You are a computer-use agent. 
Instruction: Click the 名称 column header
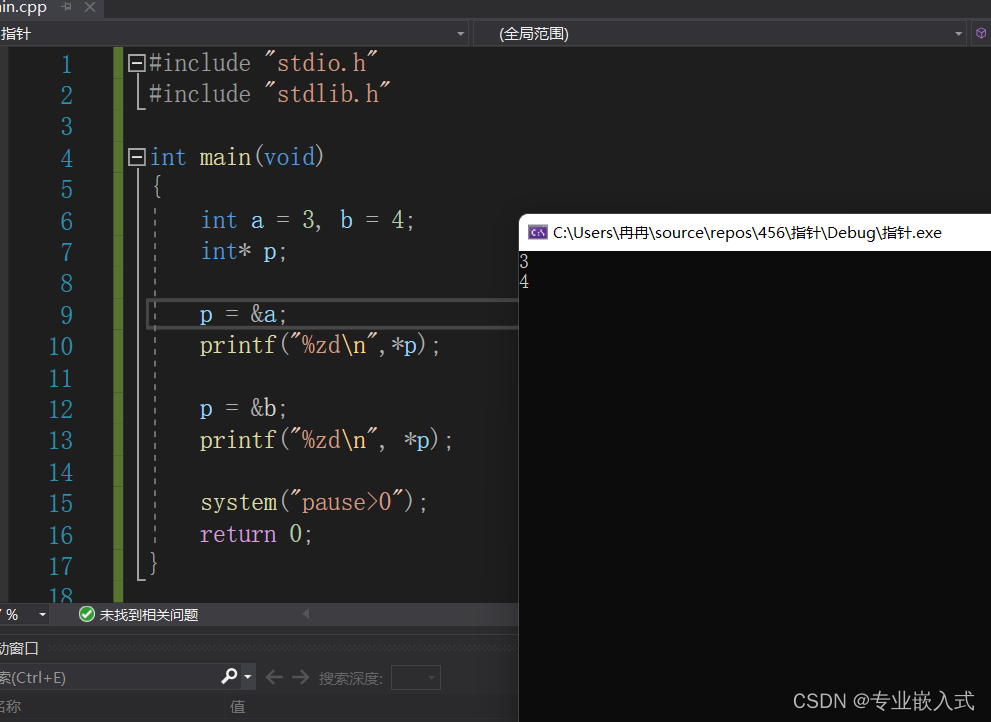(11, 707)
